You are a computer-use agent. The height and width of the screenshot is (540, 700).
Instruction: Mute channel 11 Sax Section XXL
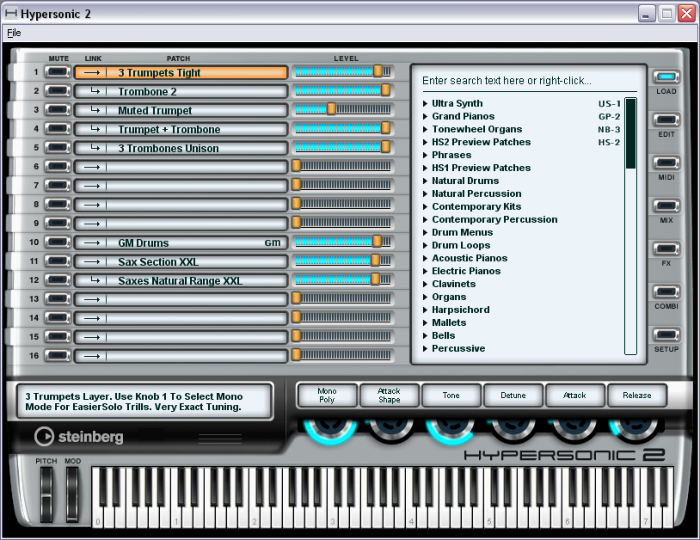click(x=58, y=261)
